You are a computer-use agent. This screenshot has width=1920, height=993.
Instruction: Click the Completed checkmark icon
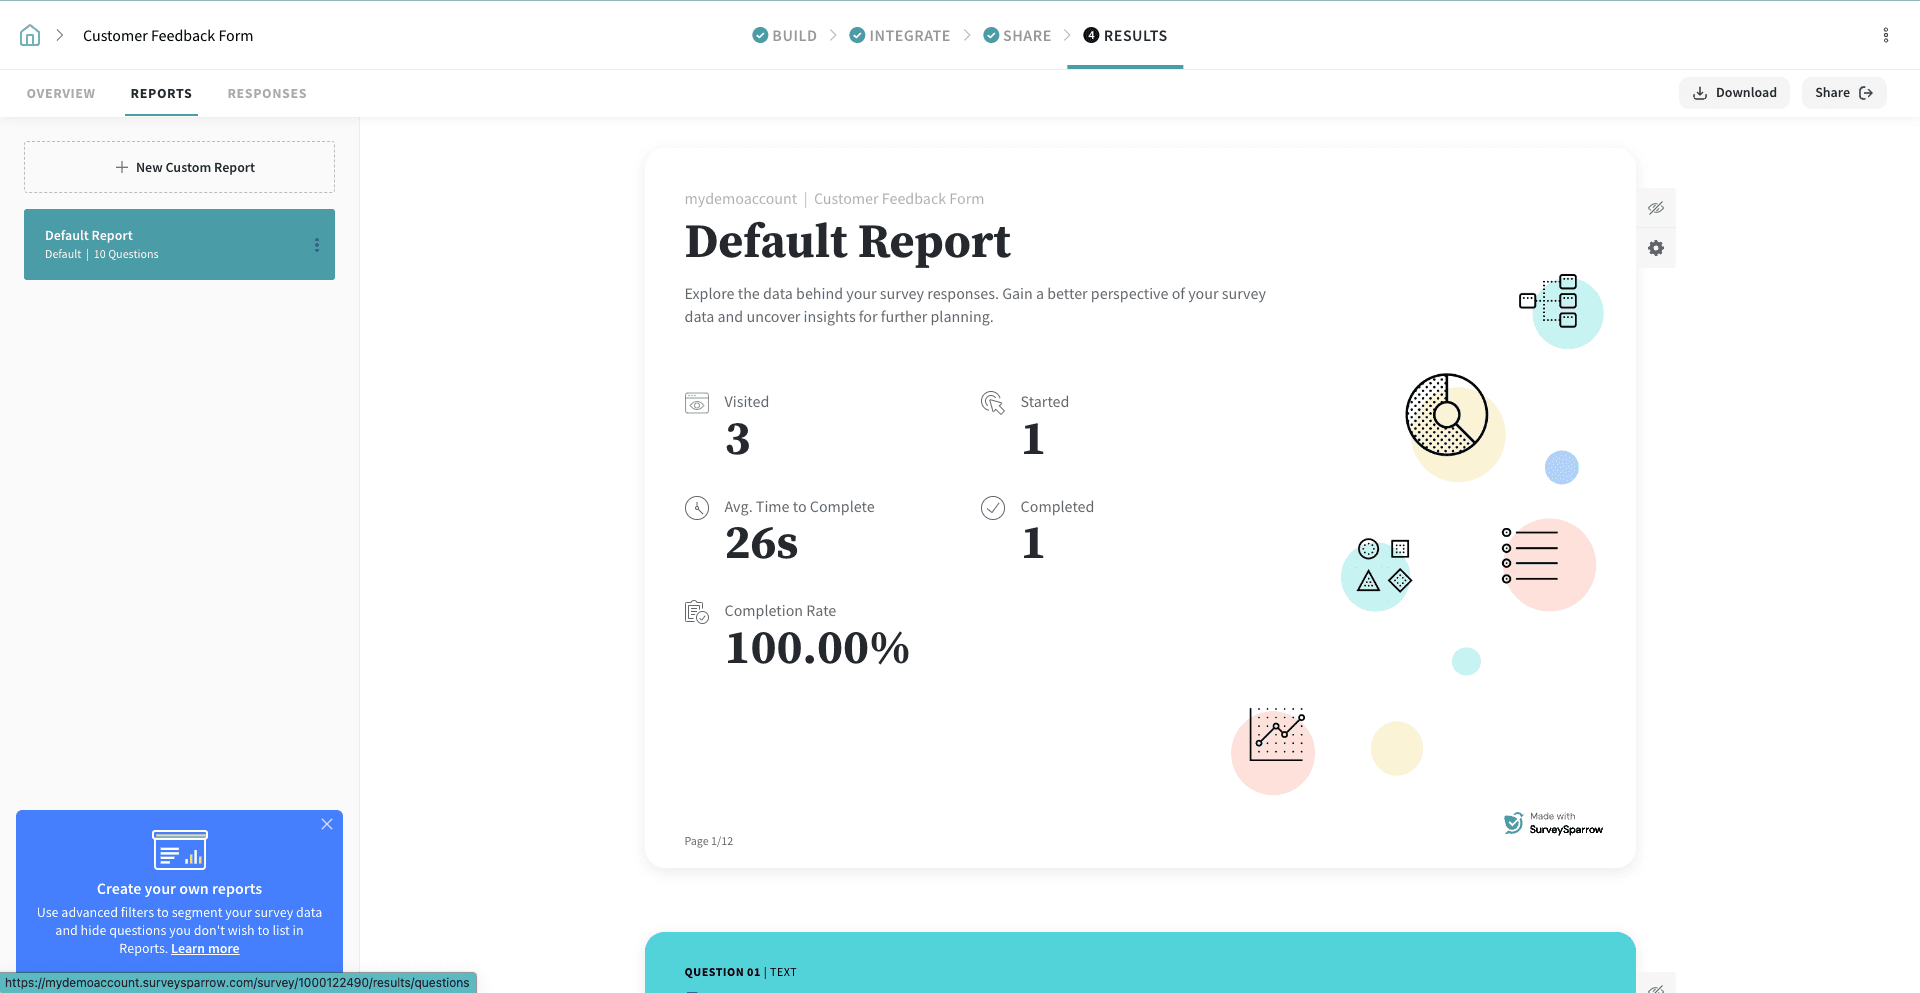coord(993,508)
